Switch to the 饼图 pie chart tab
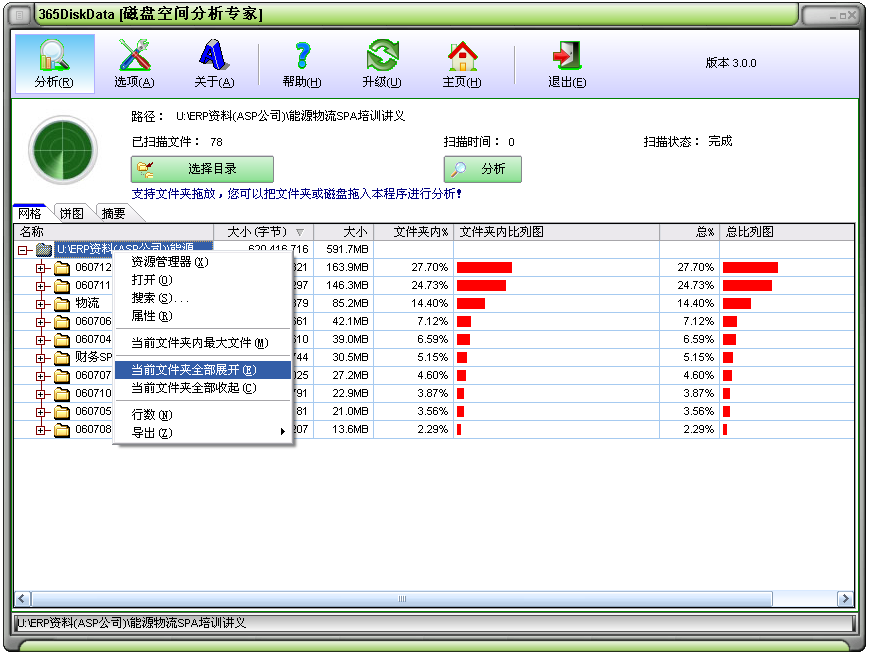874x656 pixels. 72,213
